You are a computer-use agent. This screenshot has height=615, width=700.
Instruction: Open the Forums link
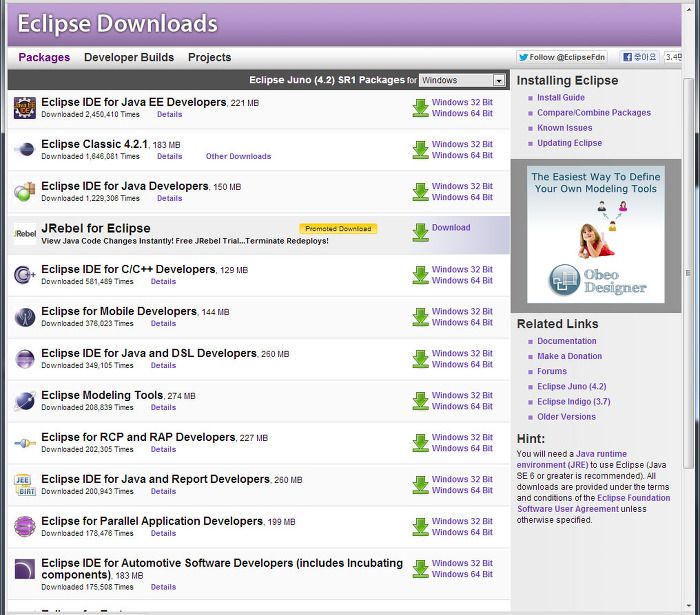coord(552,372)
